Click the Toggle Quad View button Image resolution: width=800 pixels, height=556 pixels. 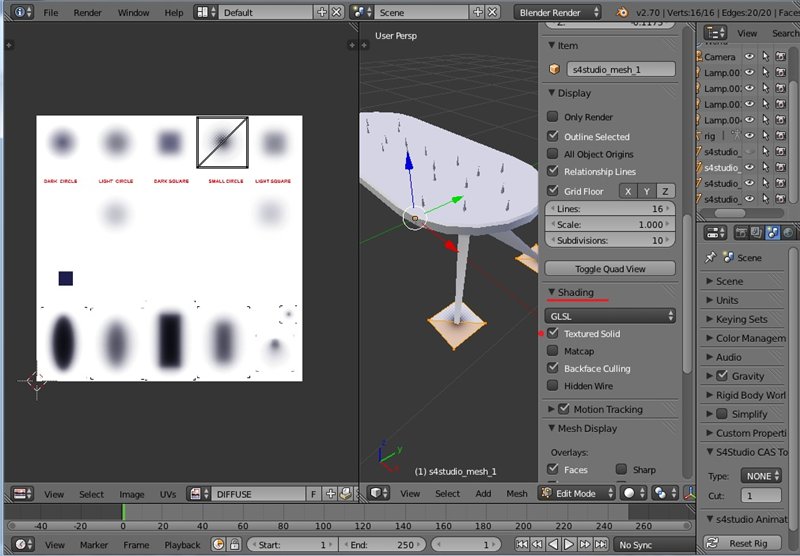[x=610, y=268]
